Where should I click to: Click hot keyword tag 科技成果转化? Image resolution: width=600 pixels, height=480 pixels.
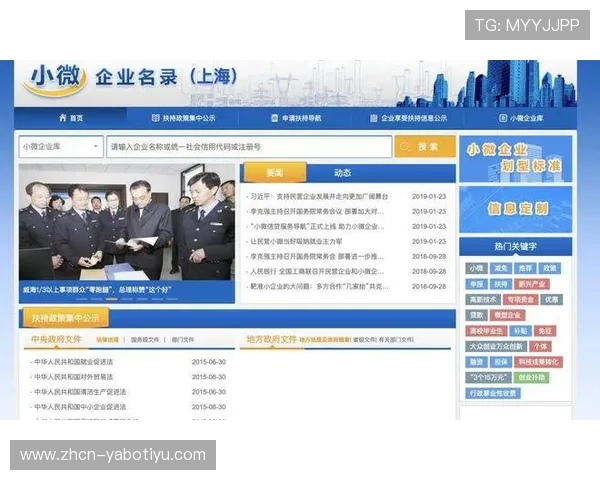(x=538, y=362)
